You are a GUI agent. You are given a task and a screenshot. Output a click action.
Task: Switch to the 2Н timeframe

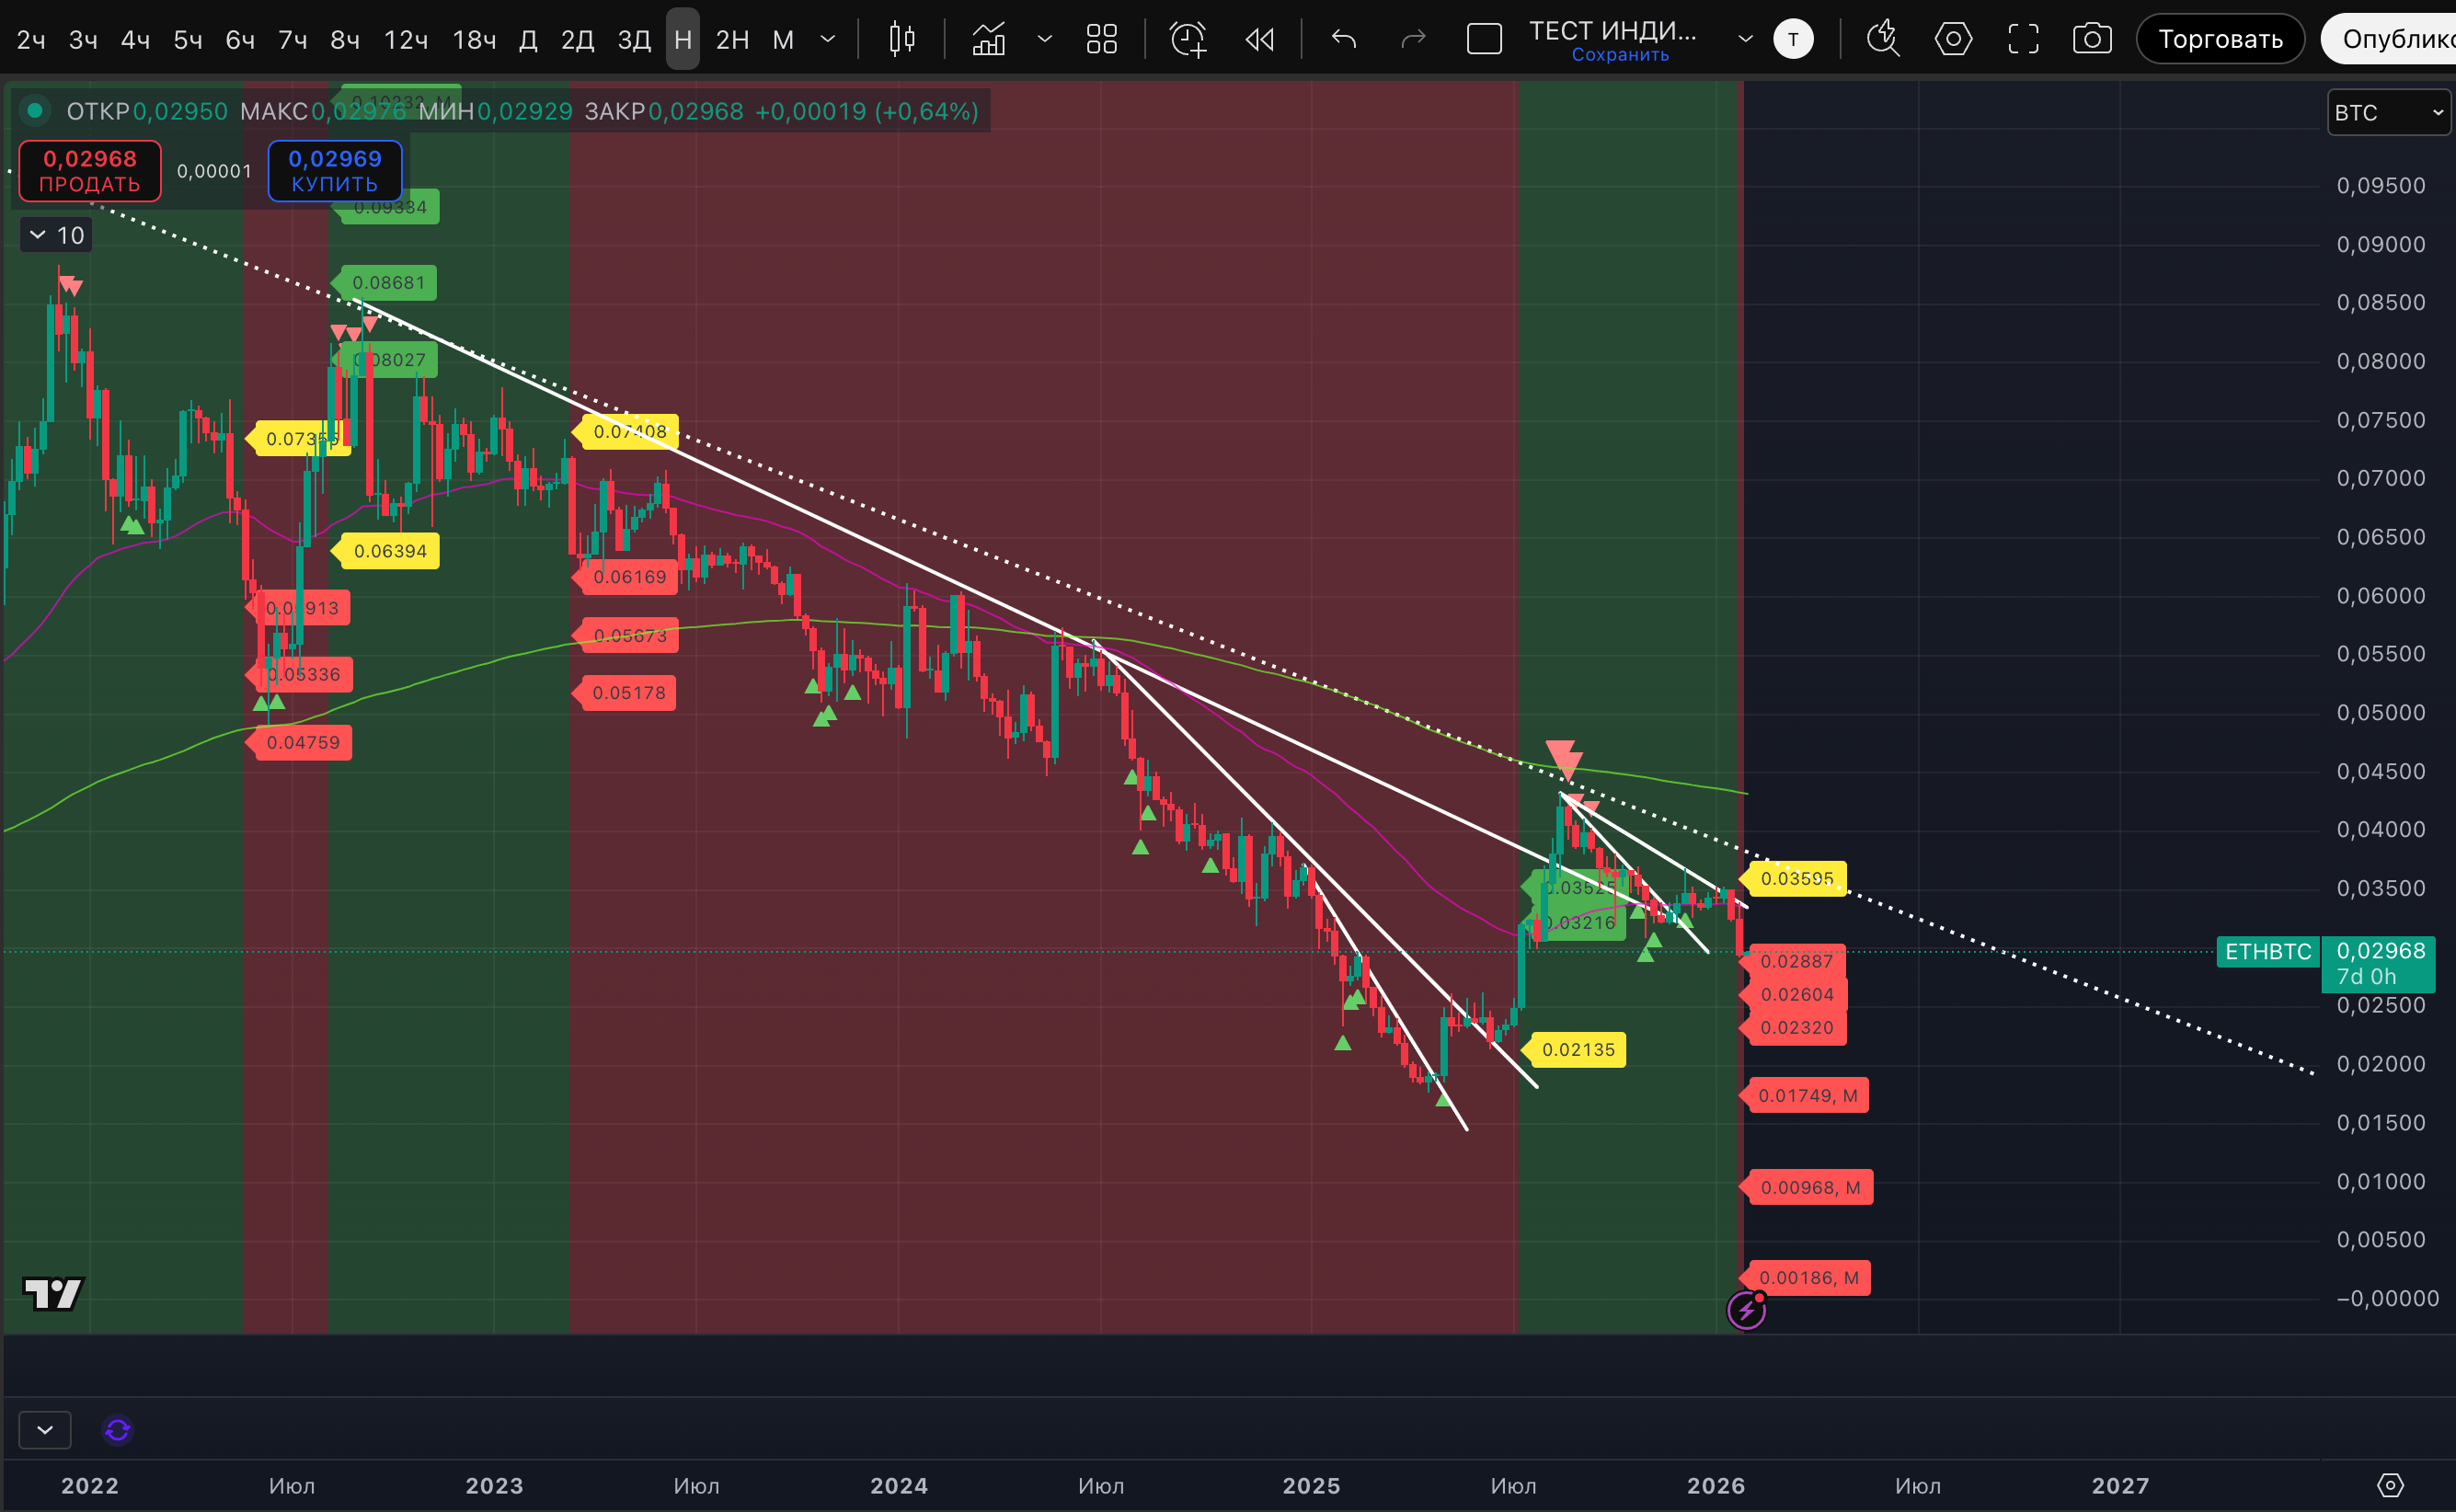732,39
